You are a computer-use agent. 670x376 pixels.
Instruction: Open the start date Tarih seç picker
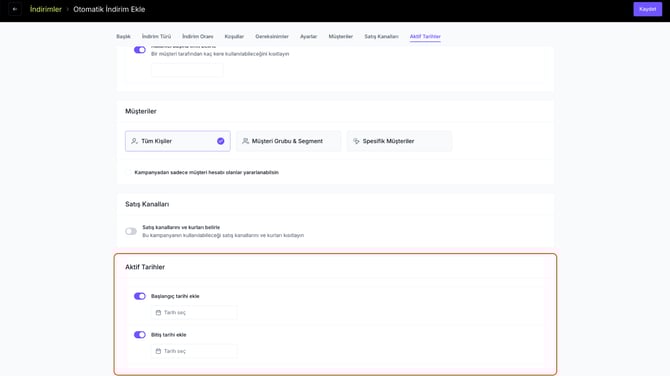194,313
